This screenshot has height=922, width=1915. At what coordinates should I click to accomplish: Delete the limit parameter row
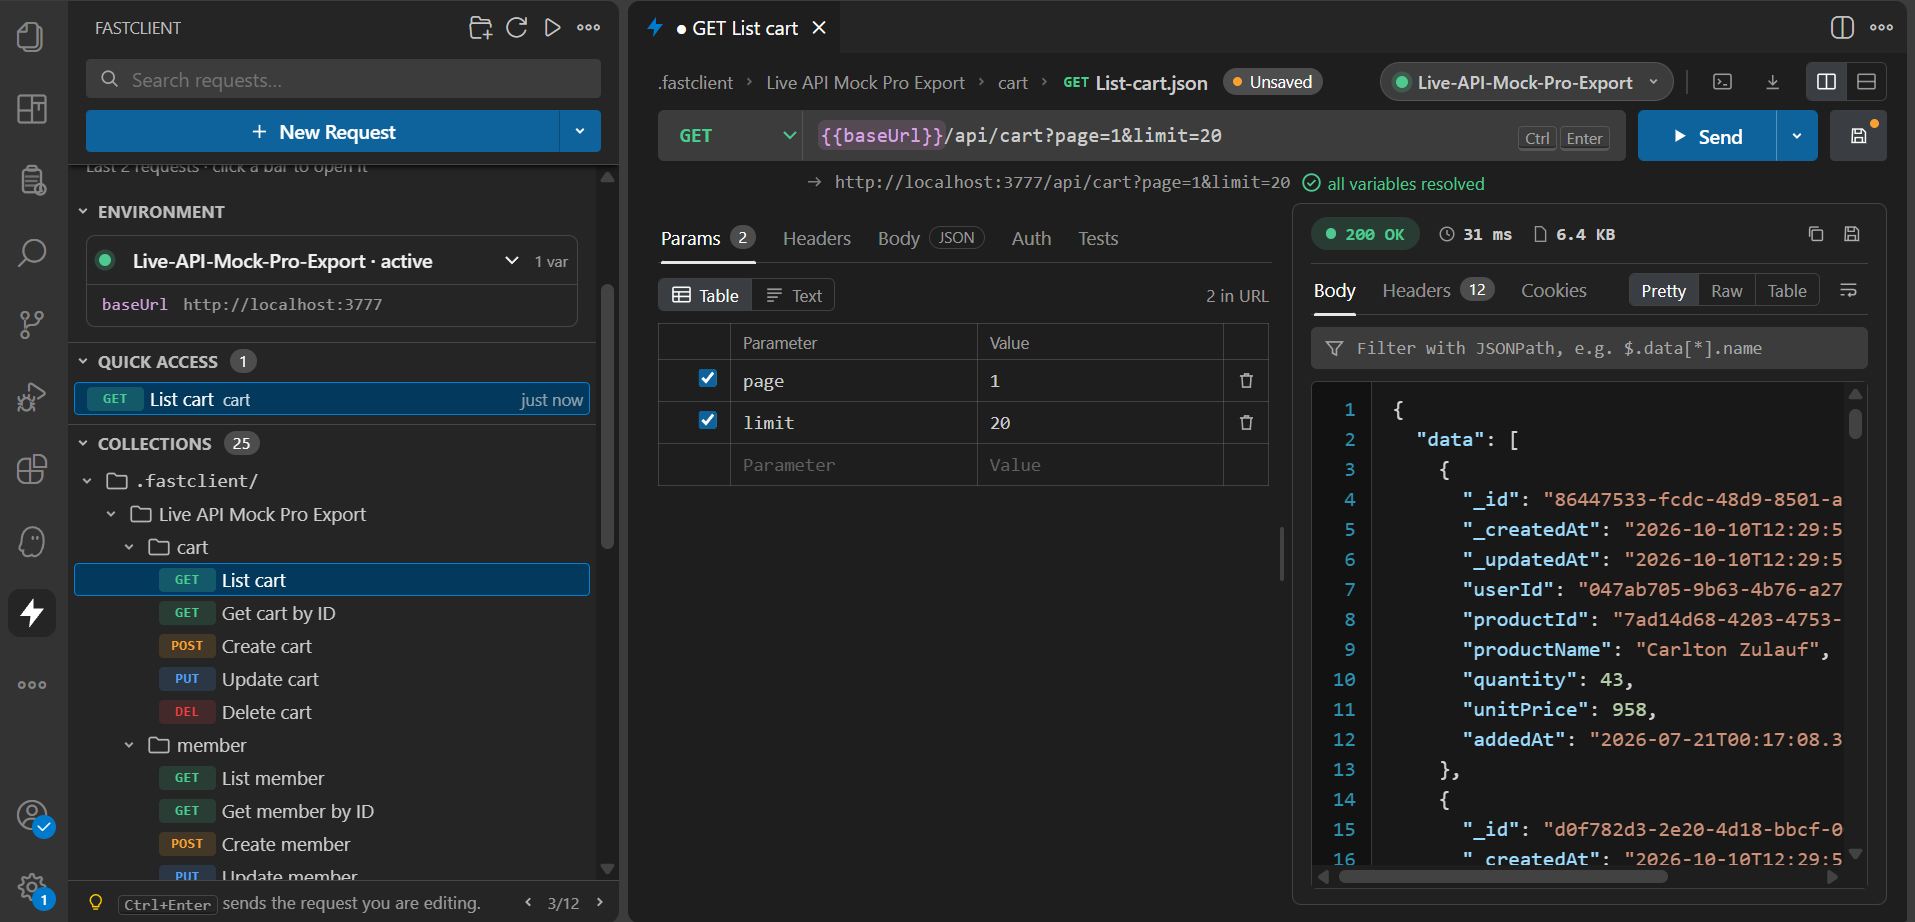tap(1246, 422)
